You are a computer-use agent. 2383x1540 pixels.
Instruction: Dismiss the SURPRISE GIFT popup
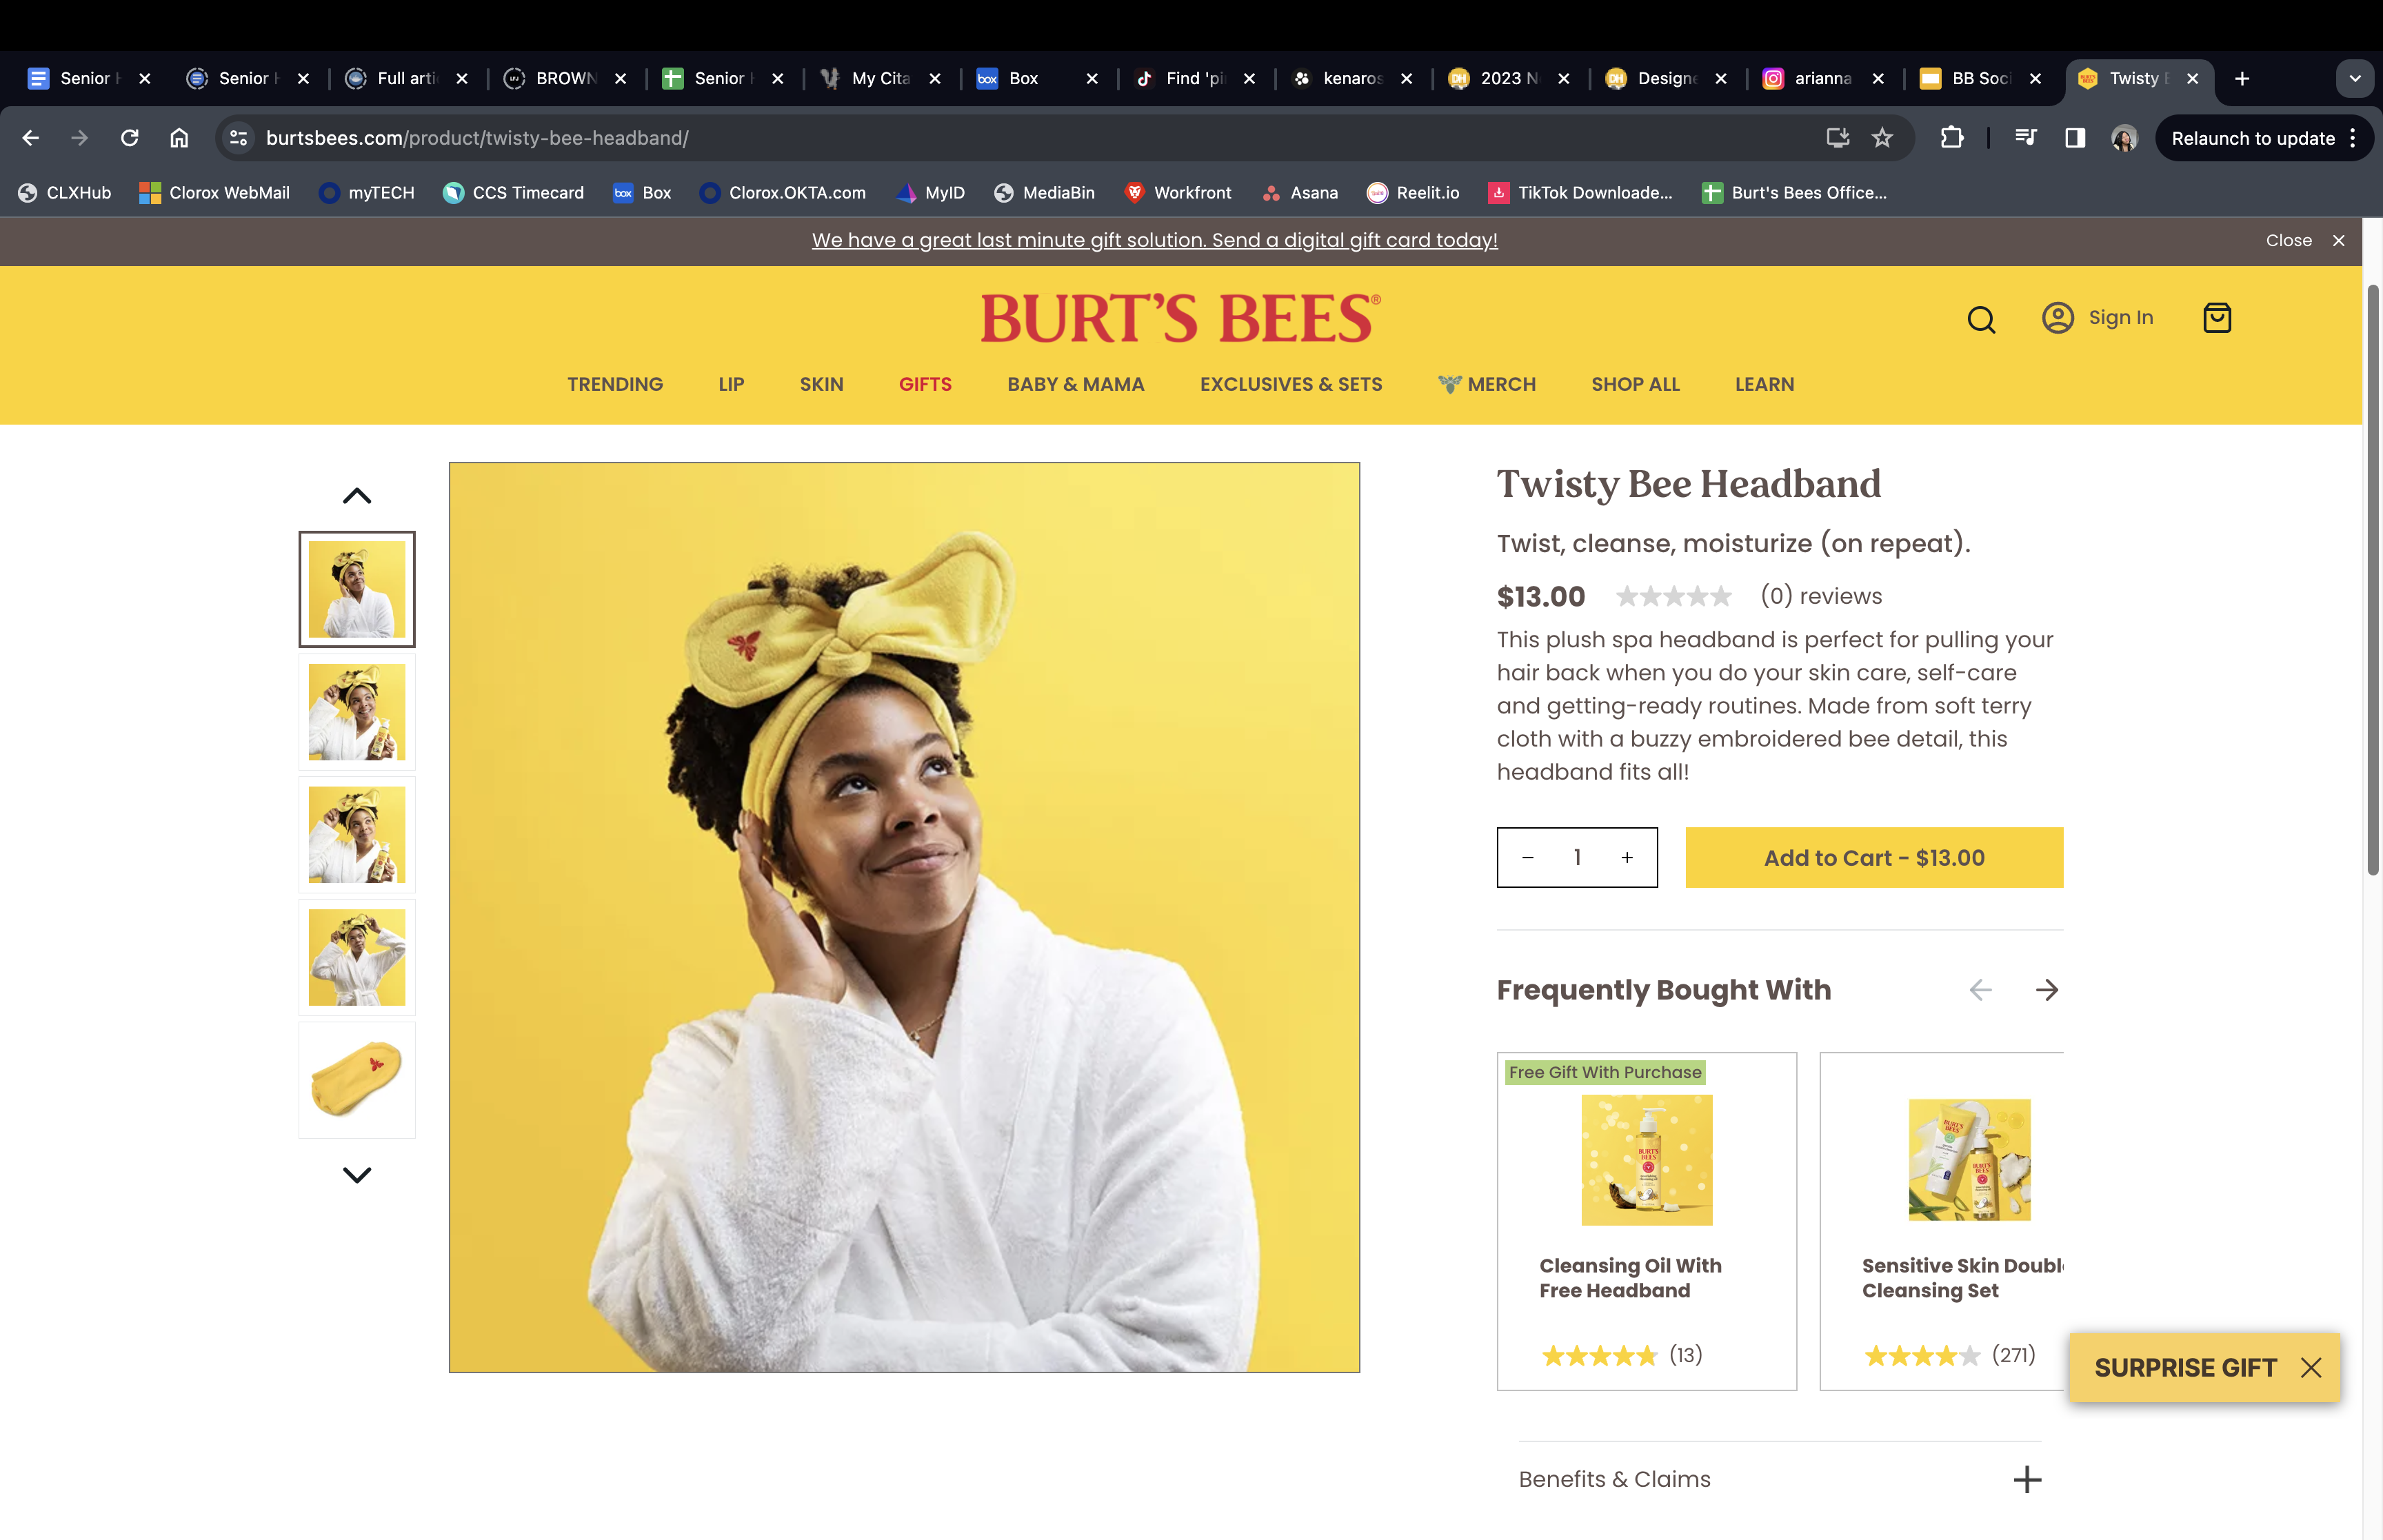click(2310, 1368)
